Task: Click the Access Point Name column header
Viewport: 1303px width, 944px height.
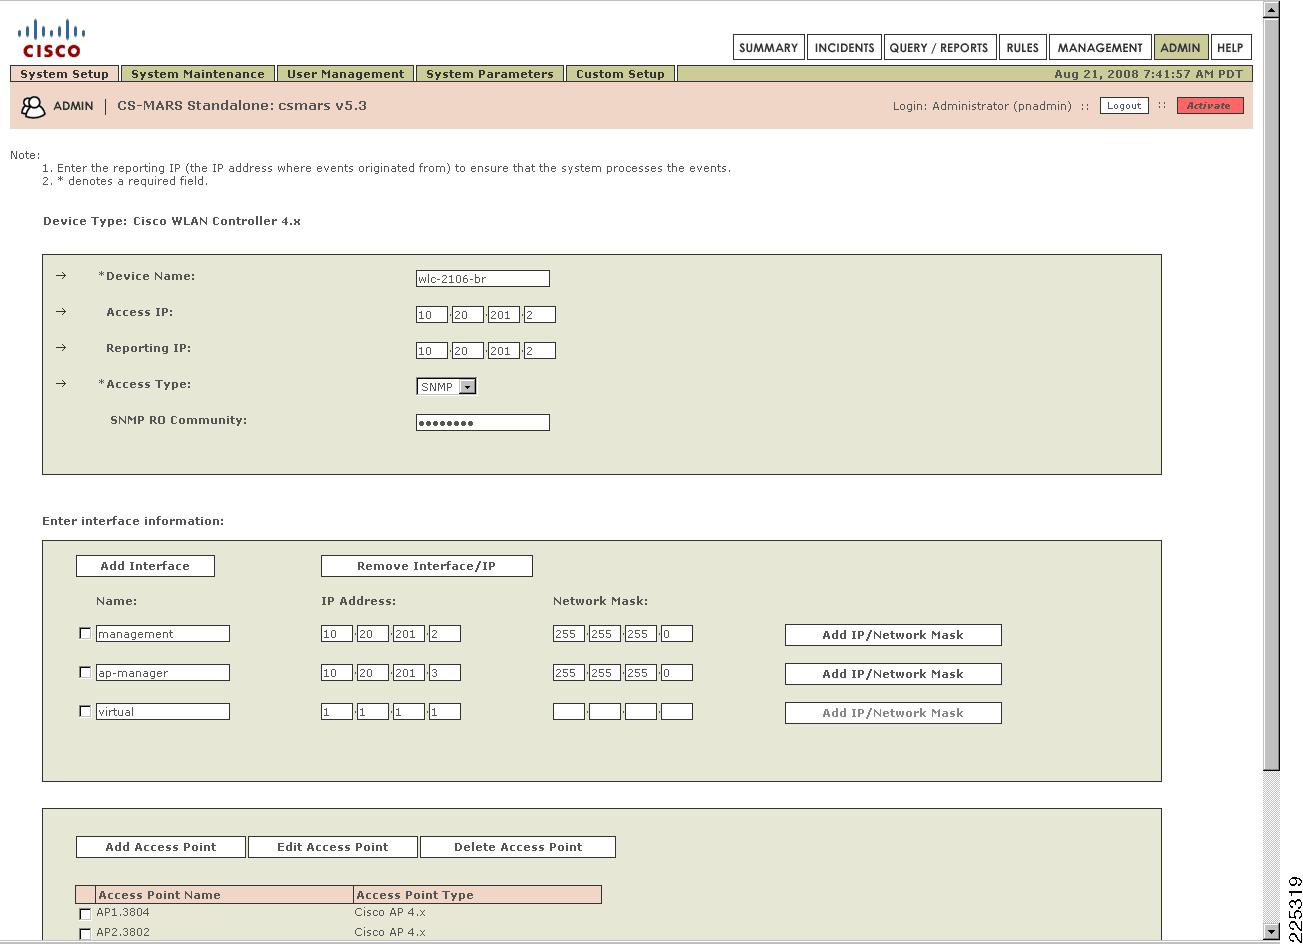Action: coord(225,895)
